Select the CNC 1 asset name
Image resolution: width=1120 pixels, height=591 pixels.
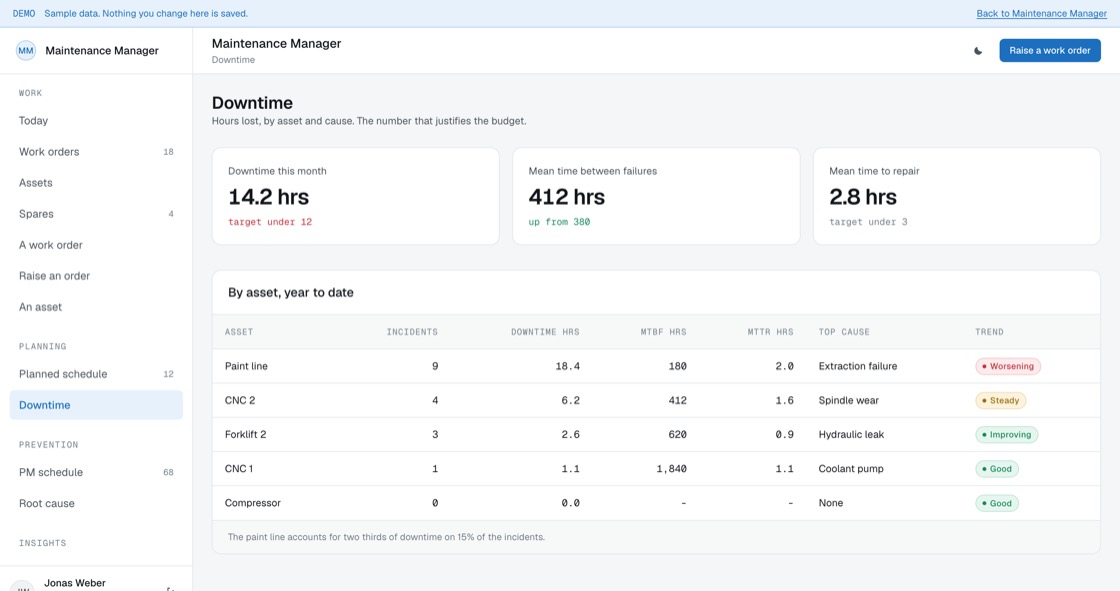pos(239,469)
